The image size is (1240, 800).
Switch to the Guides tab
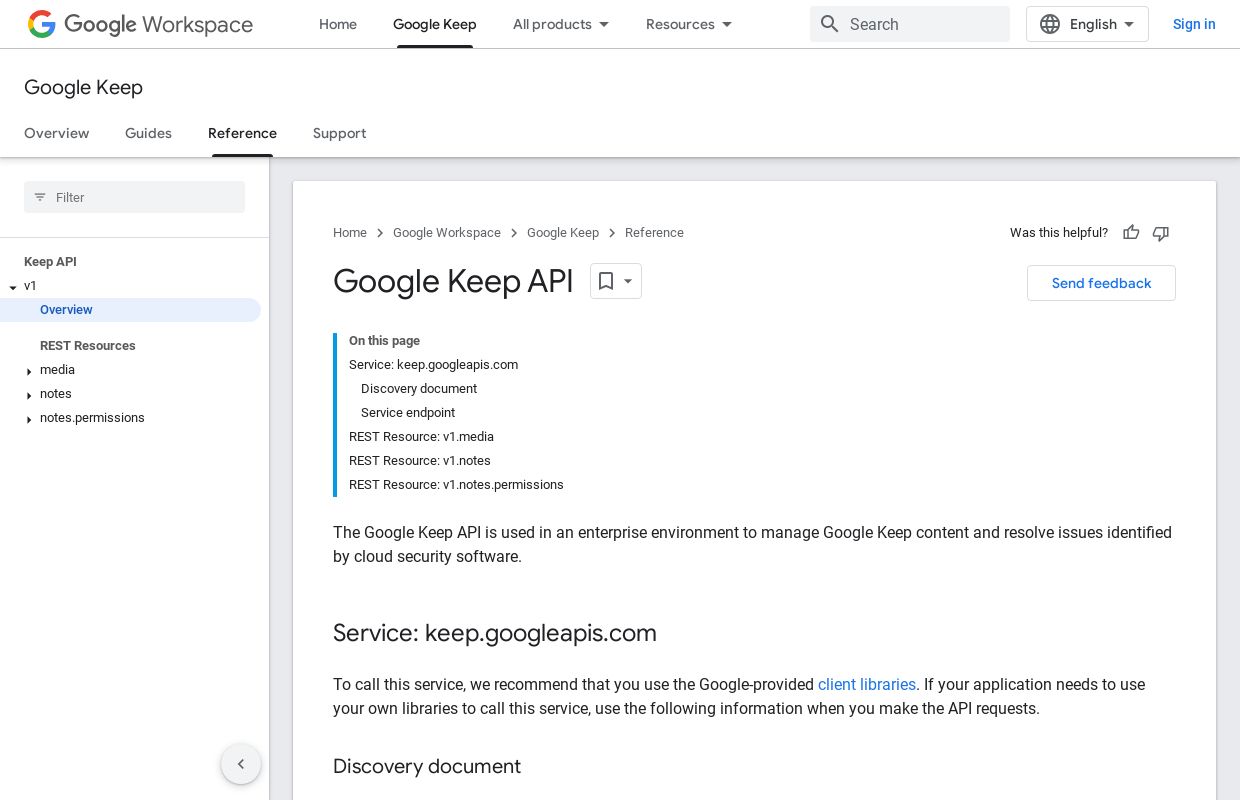click(x=148, y=133)
